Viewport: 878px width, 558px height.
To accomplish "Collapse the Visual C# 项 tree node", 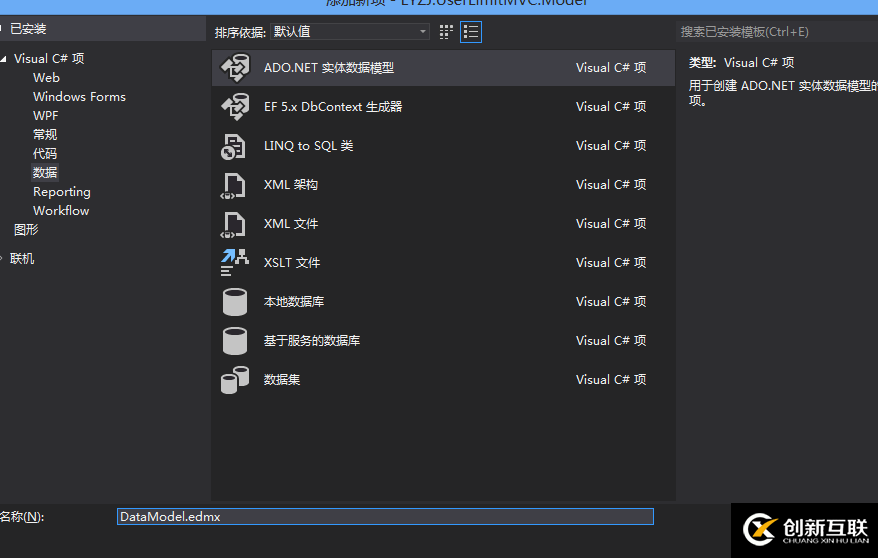I will point(4,59).
